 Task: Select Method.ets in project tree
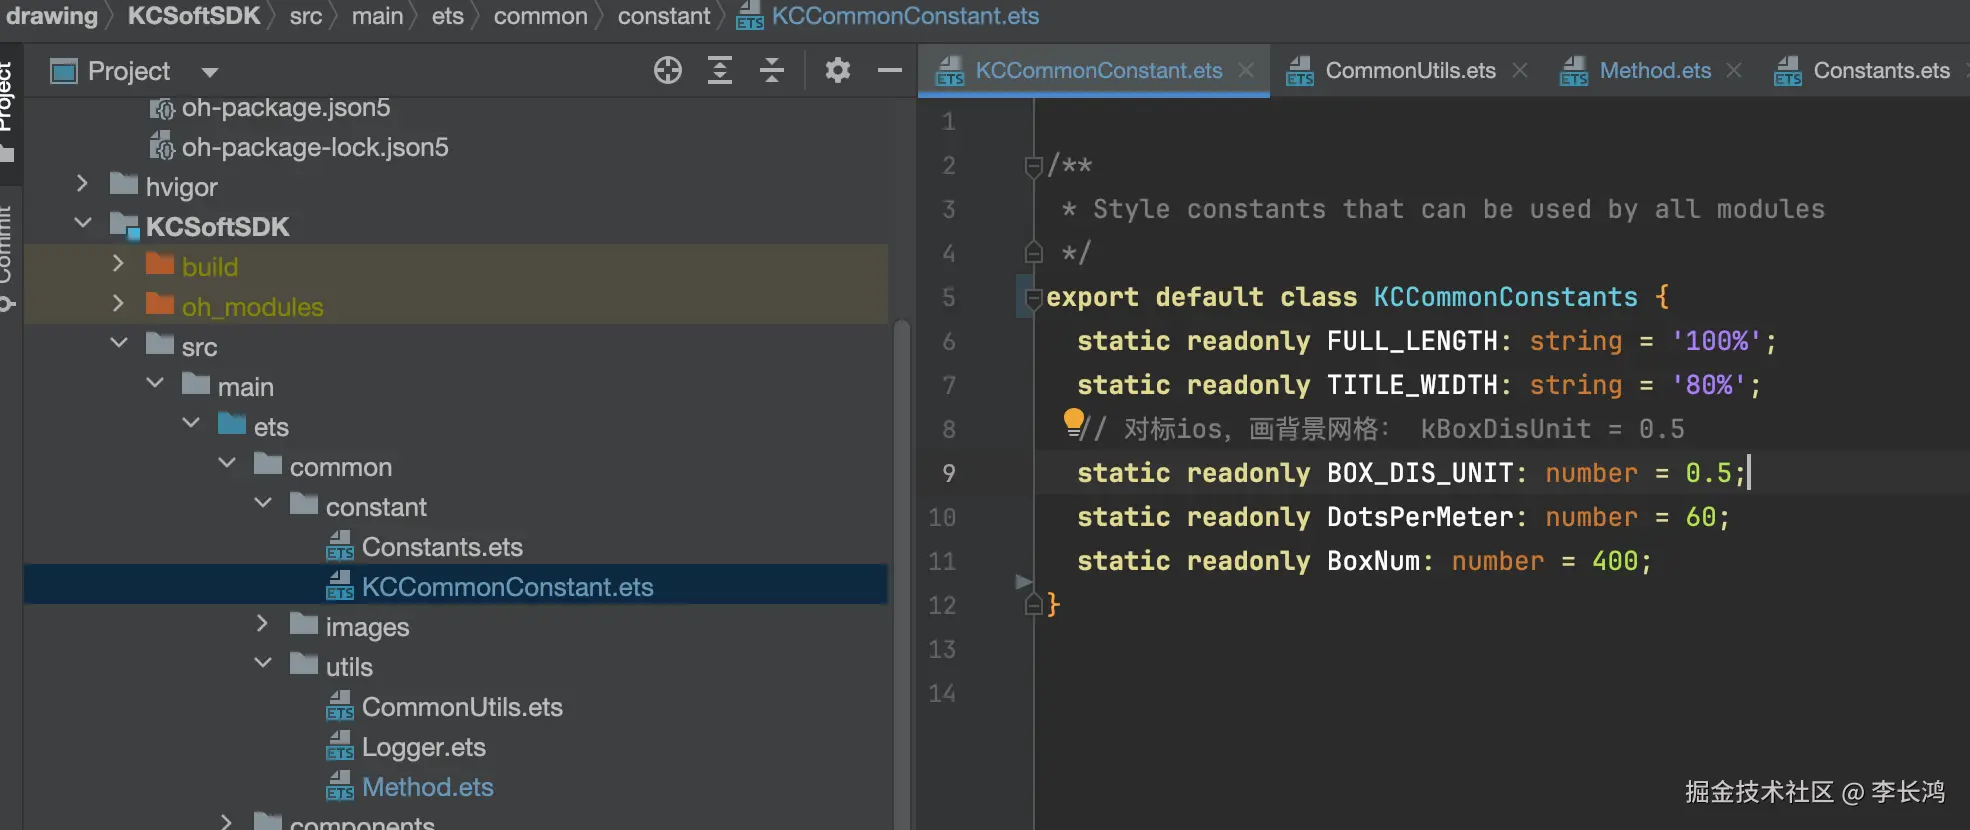427,787
